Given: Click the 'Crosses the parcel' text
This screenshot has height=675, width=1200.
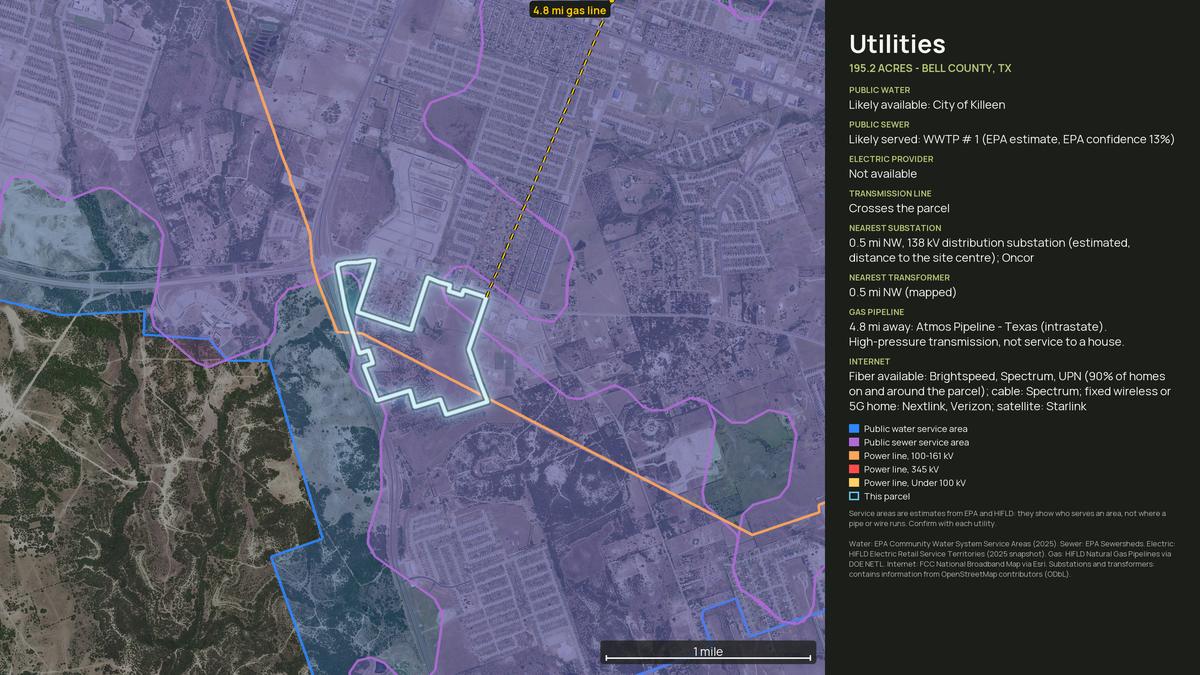Looking at the screenshot, I should tap(899, 208).
